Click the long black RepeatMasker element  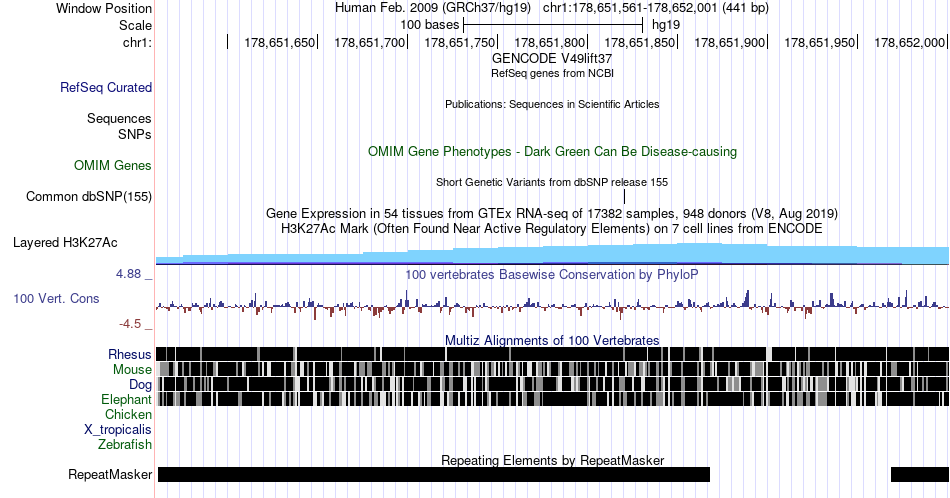434,474
